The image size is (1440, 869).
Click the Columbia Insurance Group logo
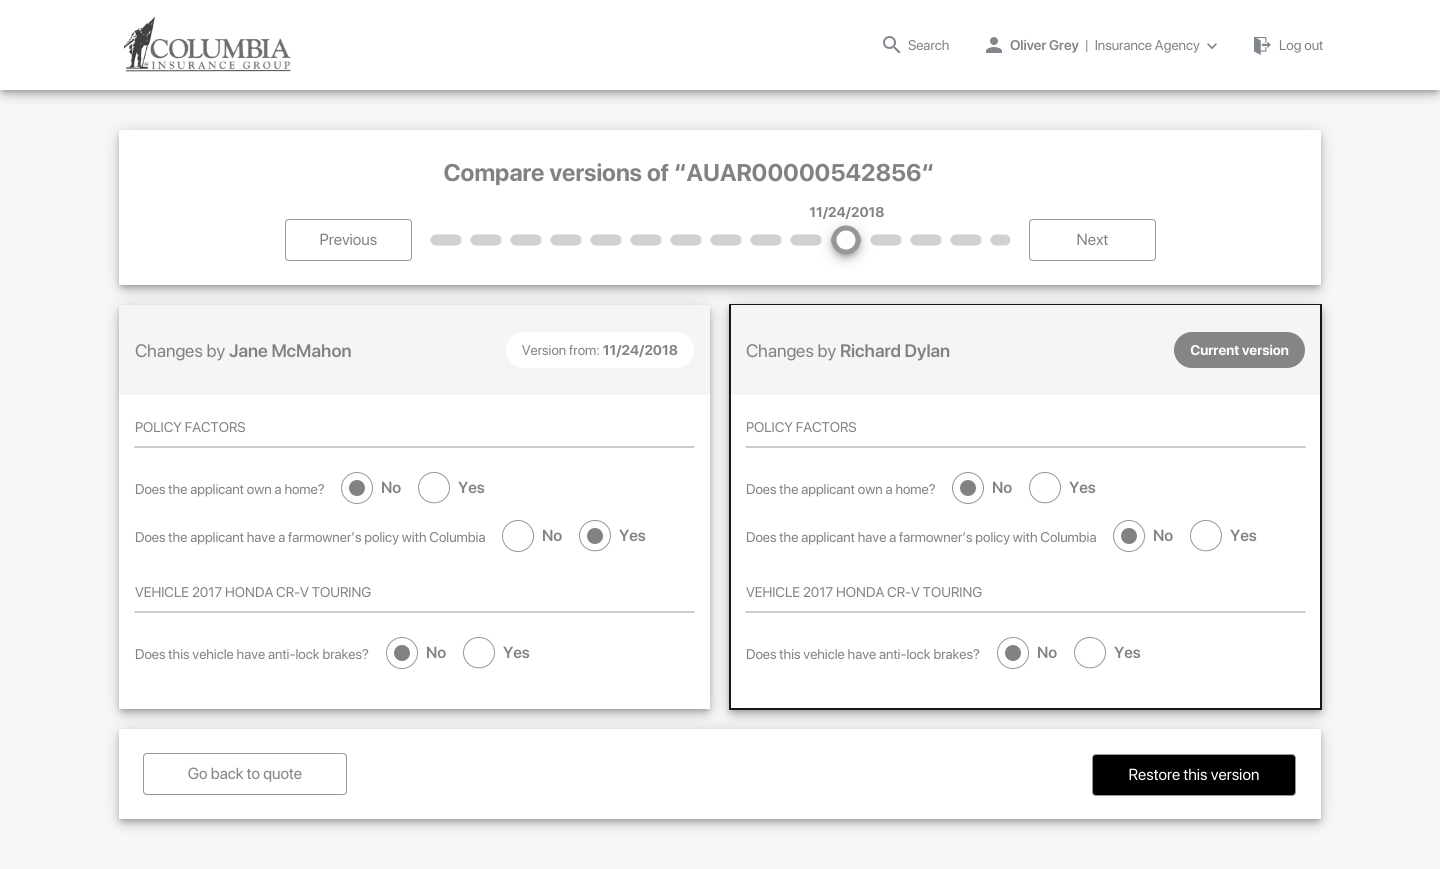click(x=207, y=45)
